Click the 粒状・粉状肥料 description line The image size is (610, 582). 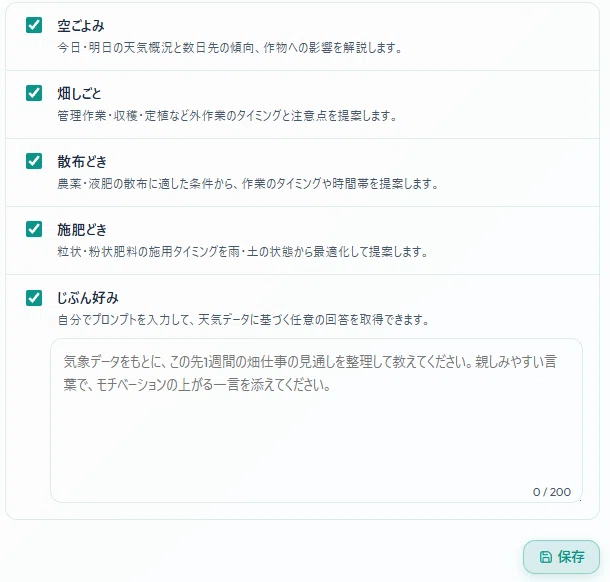(243, 252)
